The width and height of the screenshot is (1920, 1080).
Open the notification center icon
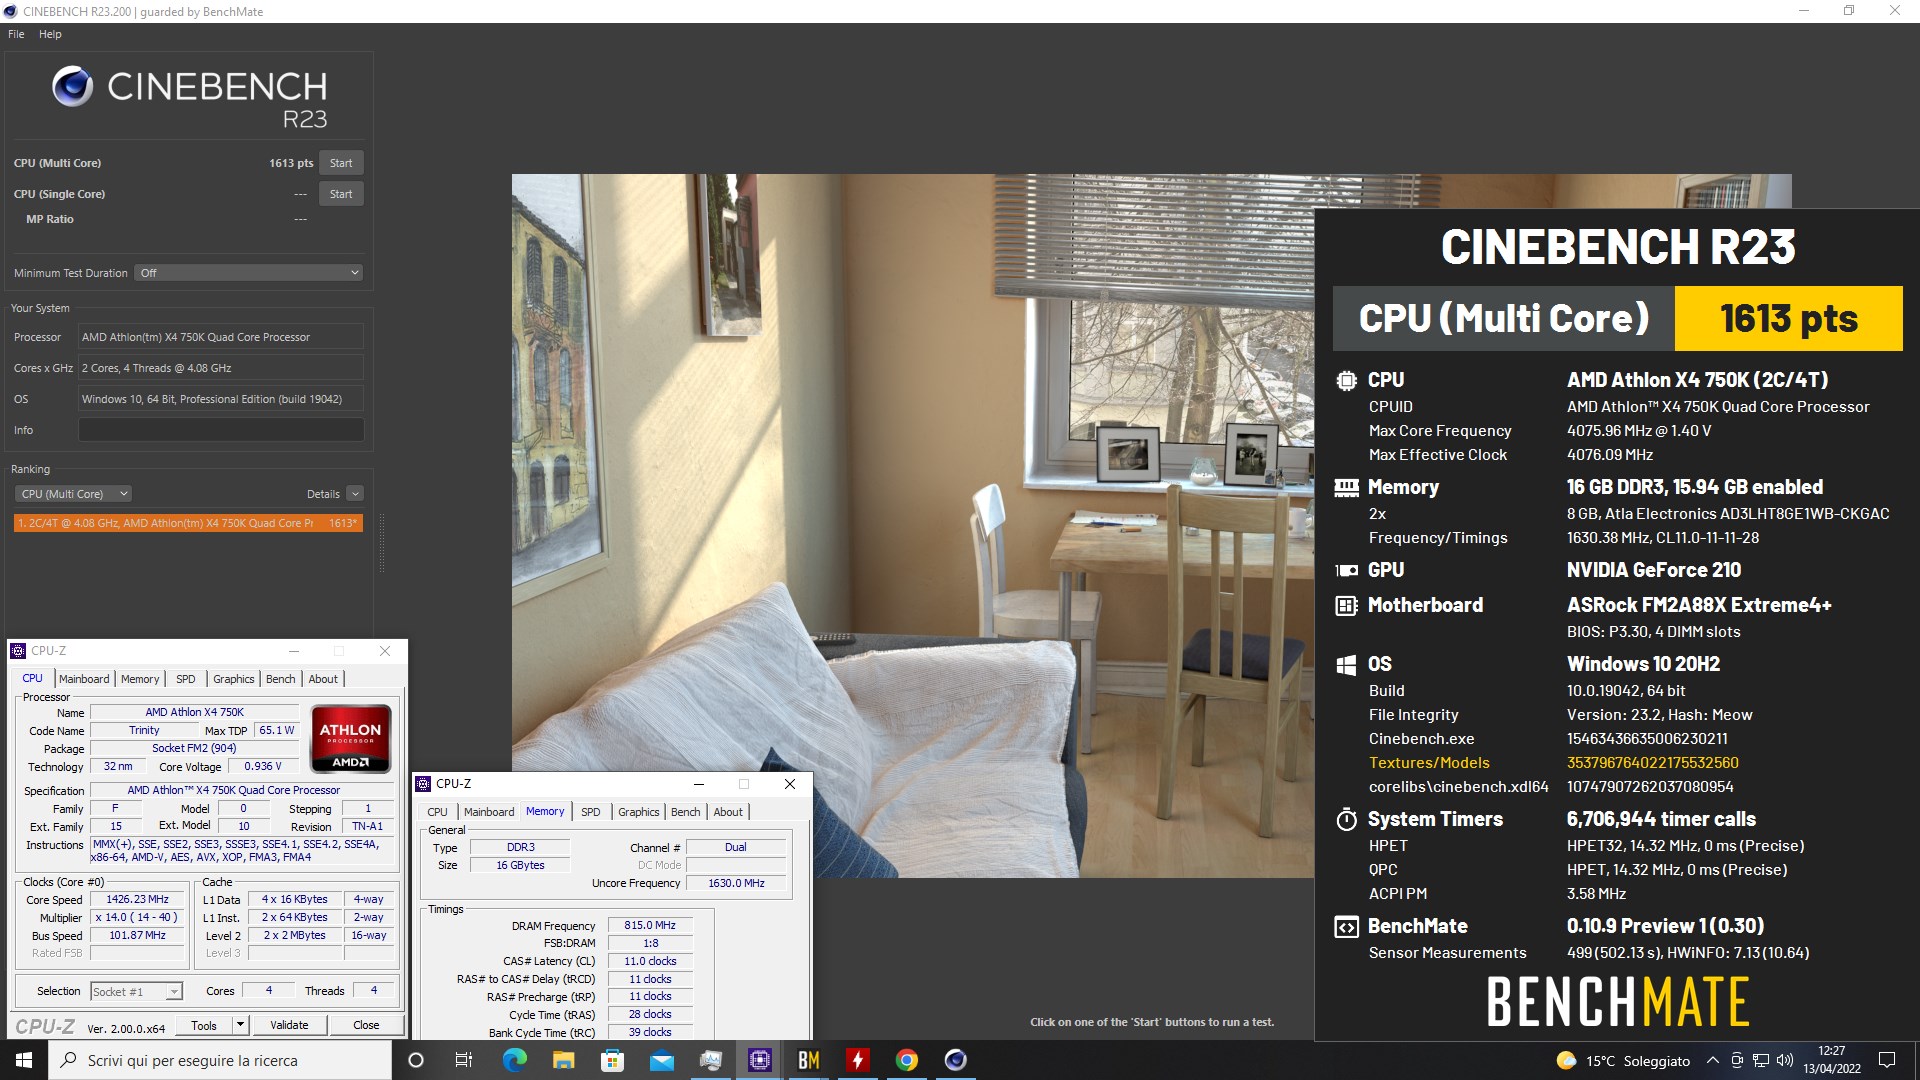coord(1887,1060)
